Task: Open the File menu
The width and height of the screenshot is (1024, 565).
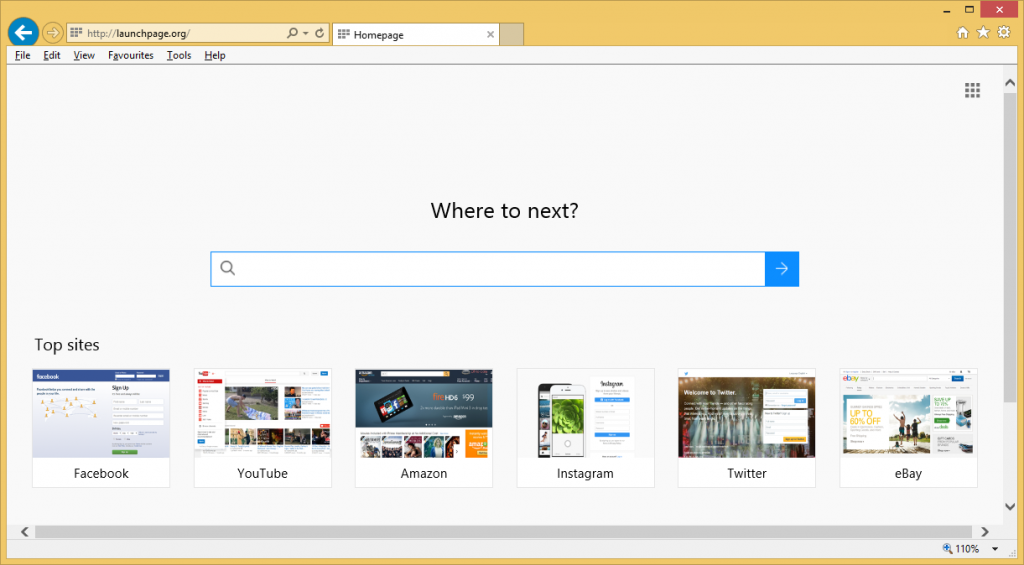Action: (23, 55)
